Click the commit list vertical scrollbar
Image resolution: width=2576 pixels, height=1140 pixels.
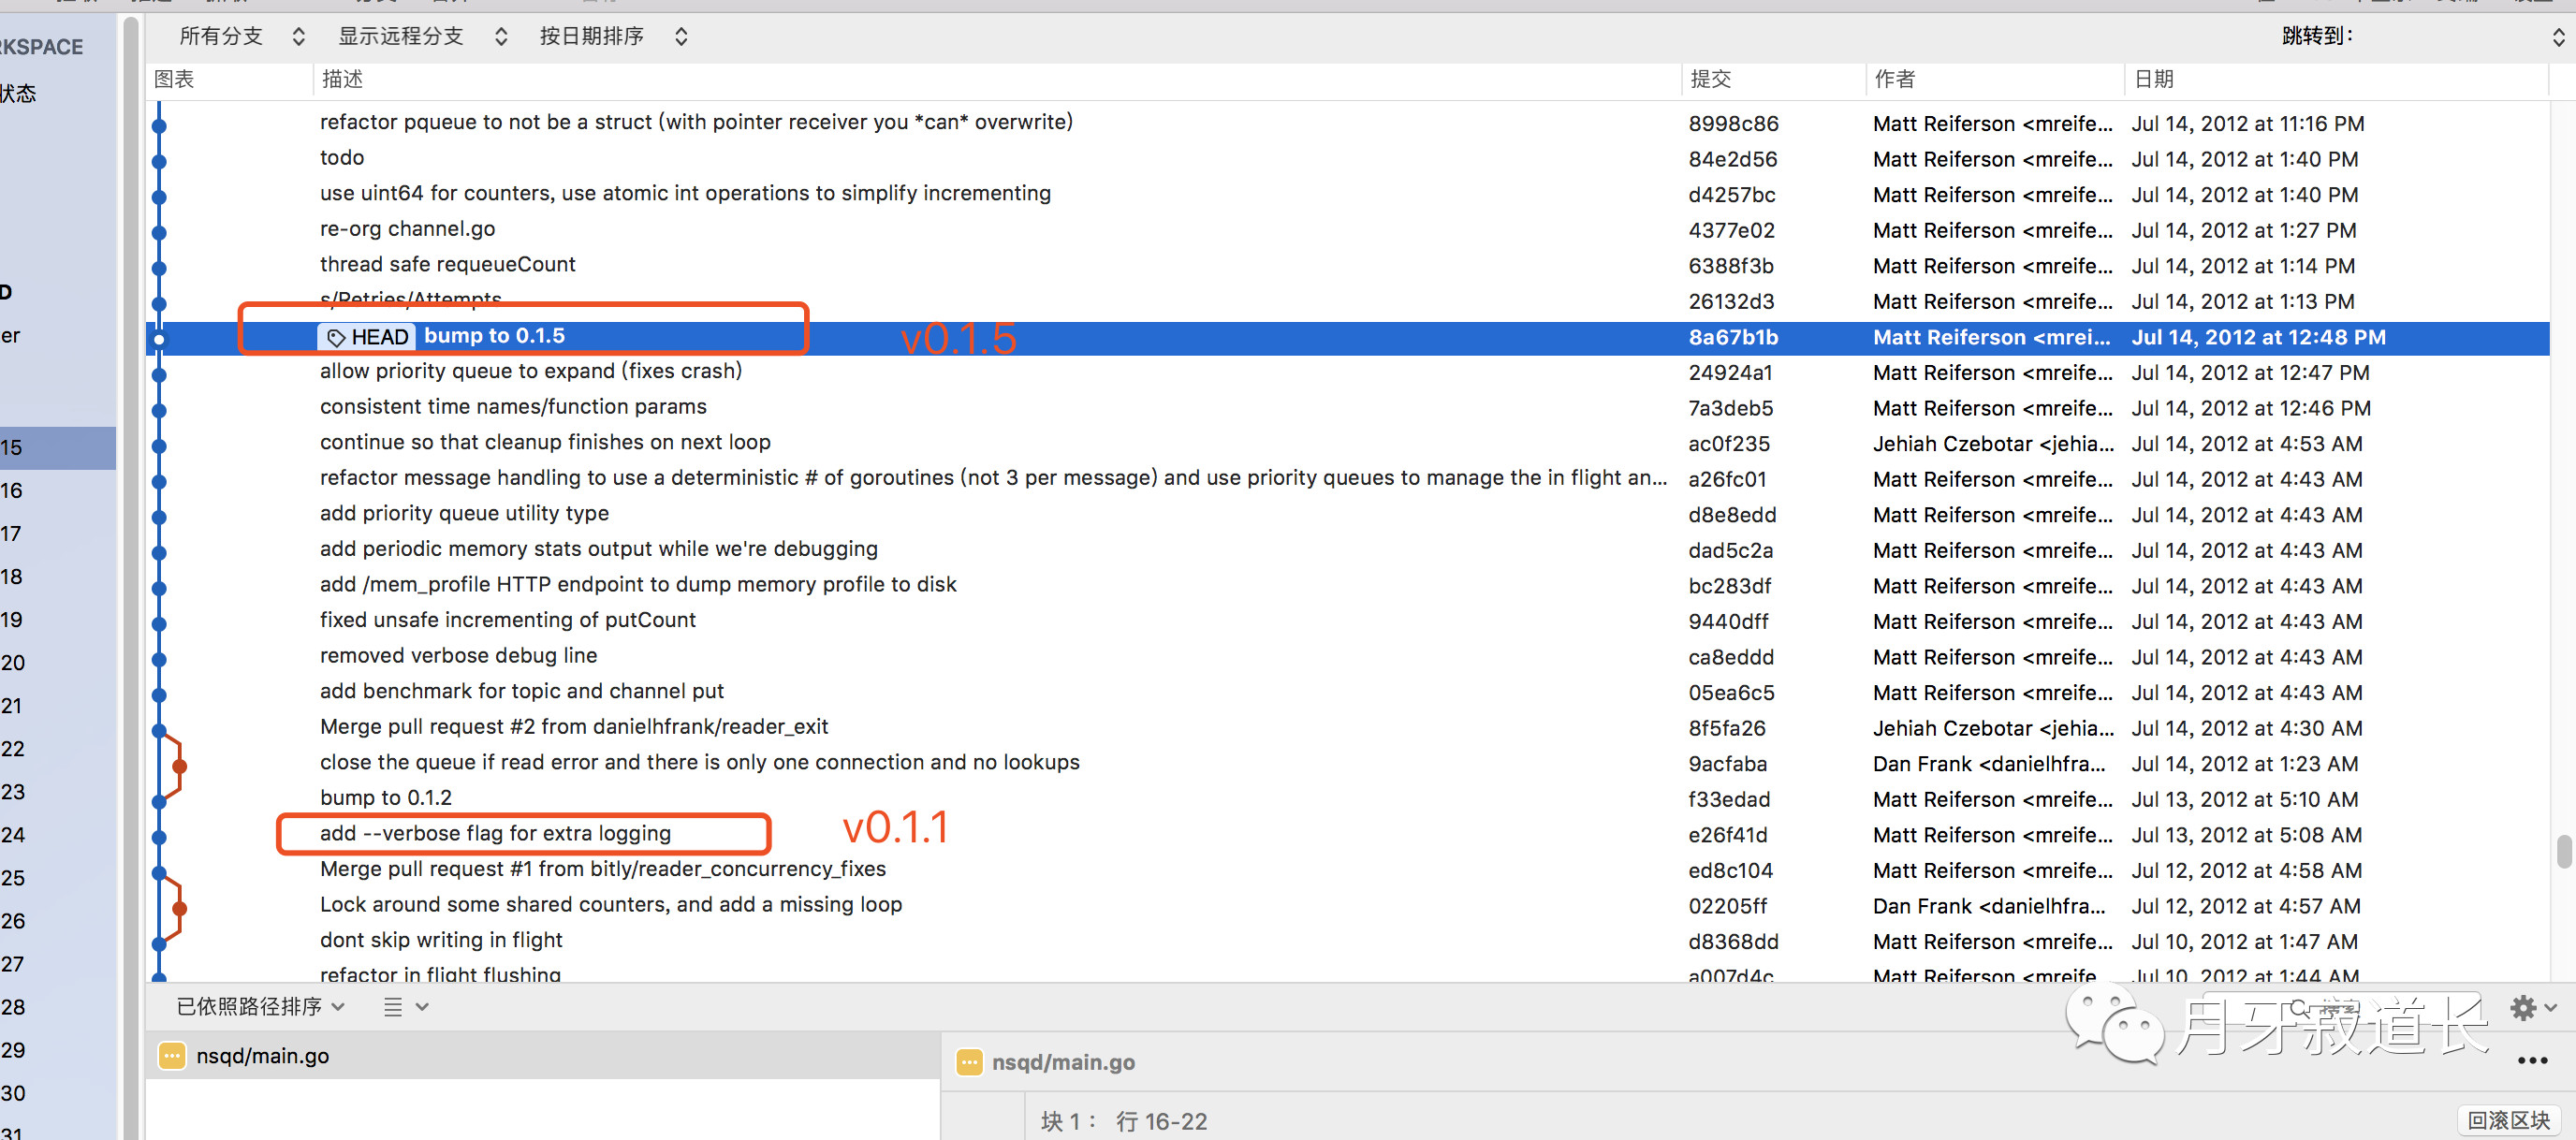pyautogui.click(x=2563, y=852)
